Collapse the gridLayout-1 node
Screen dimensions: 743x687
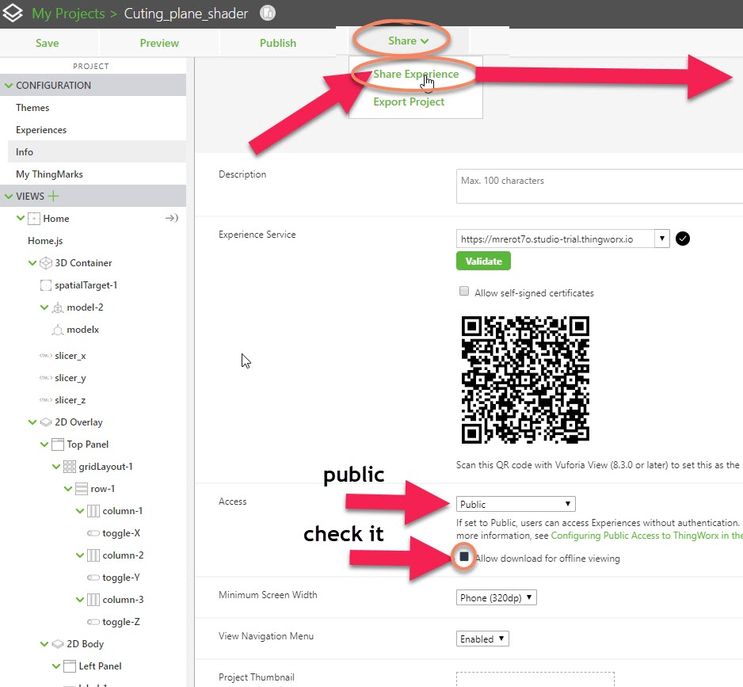point(56,466)
